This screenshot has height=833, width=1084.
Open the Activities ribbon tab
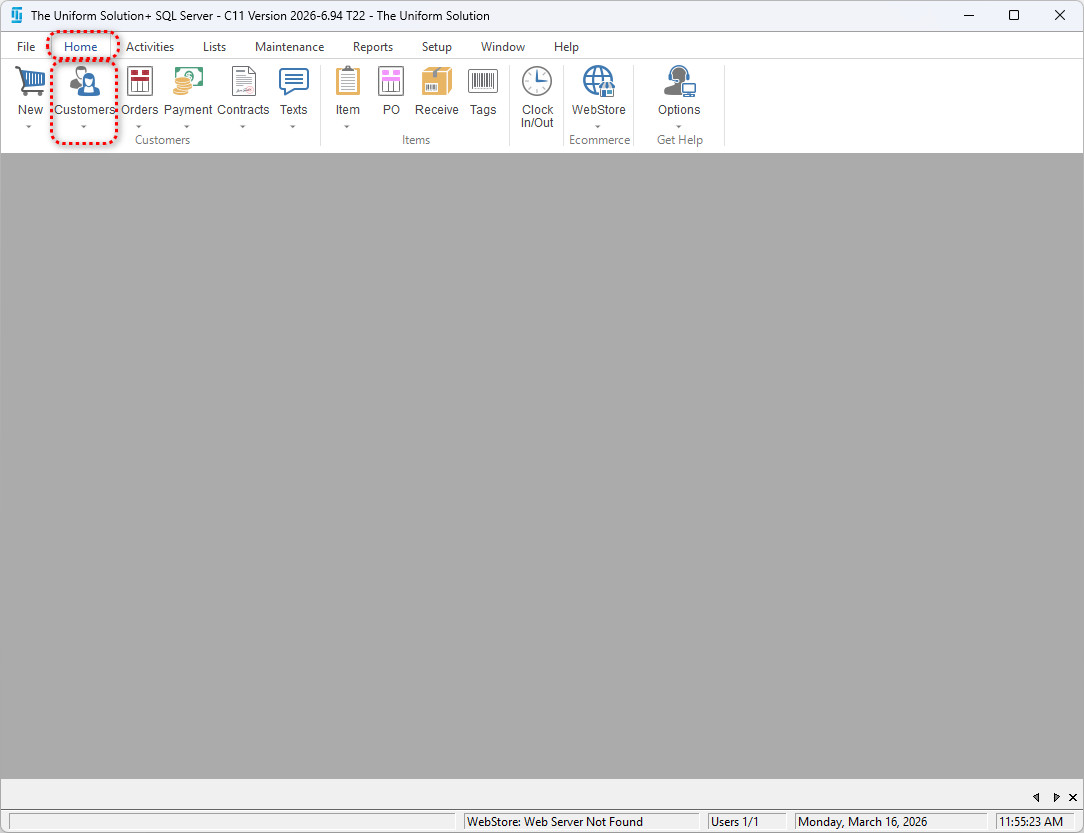(x=150, y=47)
